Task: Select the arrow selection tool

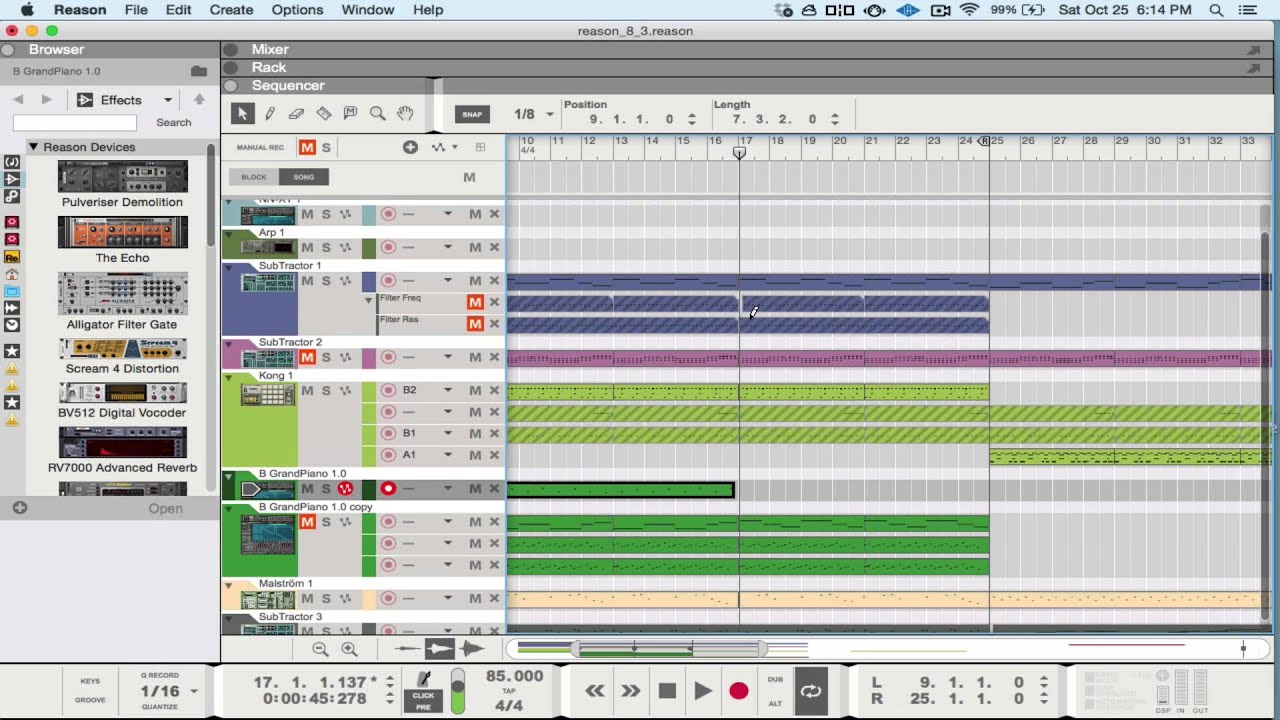Action: point(242,114)
